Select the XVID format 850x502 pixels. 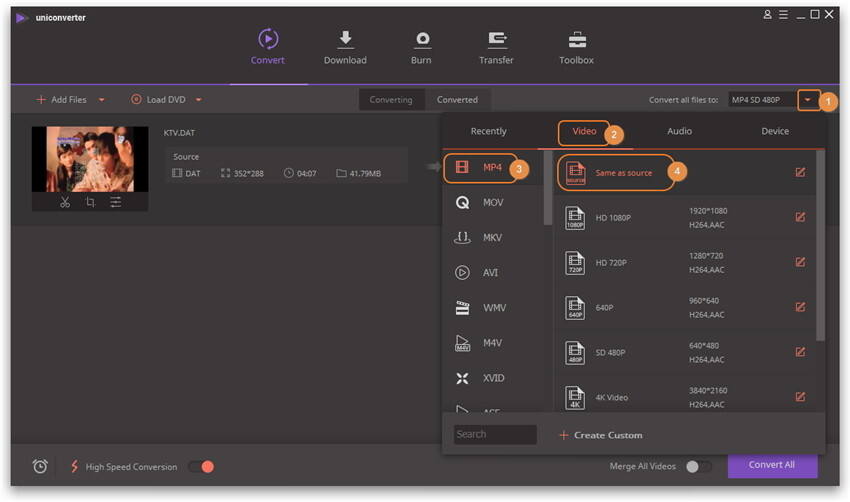coord(493,378)
